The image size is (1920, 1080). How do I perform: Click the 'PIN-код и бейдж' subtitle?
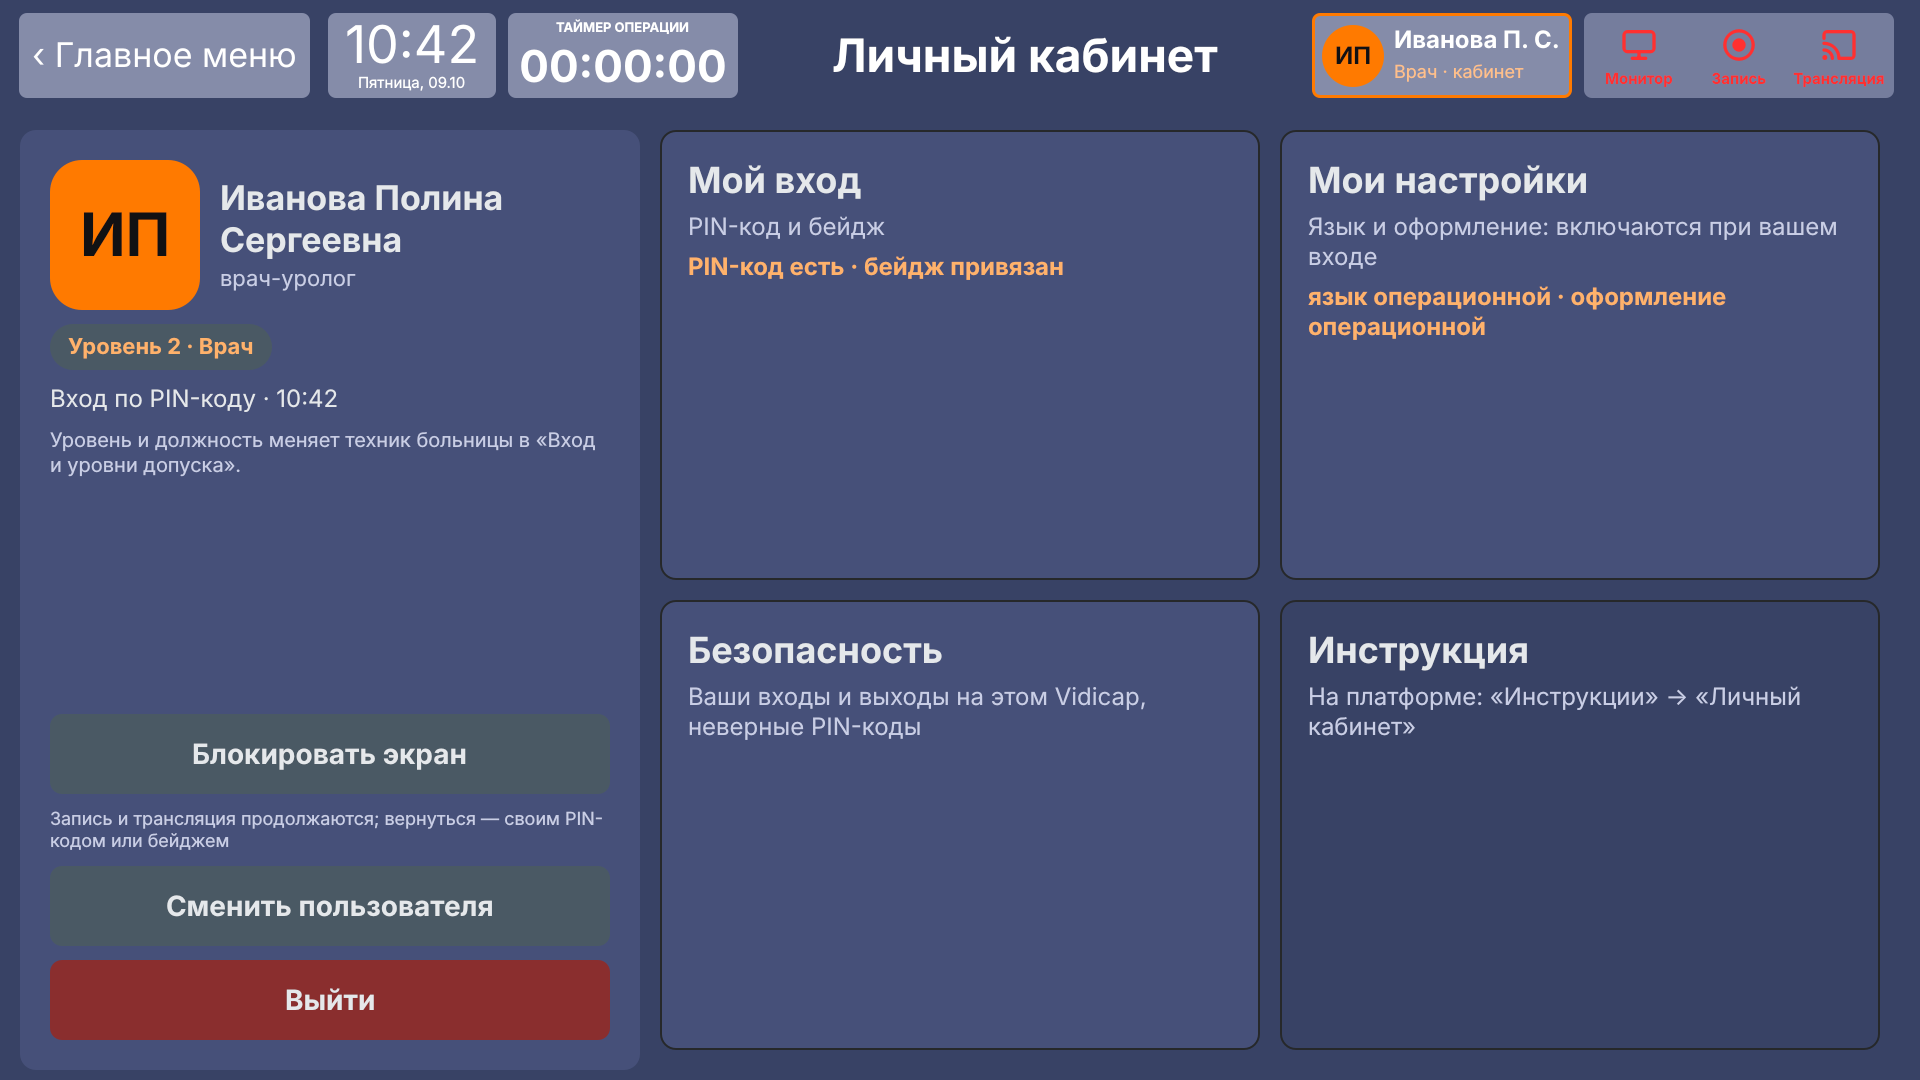(786, 227)
